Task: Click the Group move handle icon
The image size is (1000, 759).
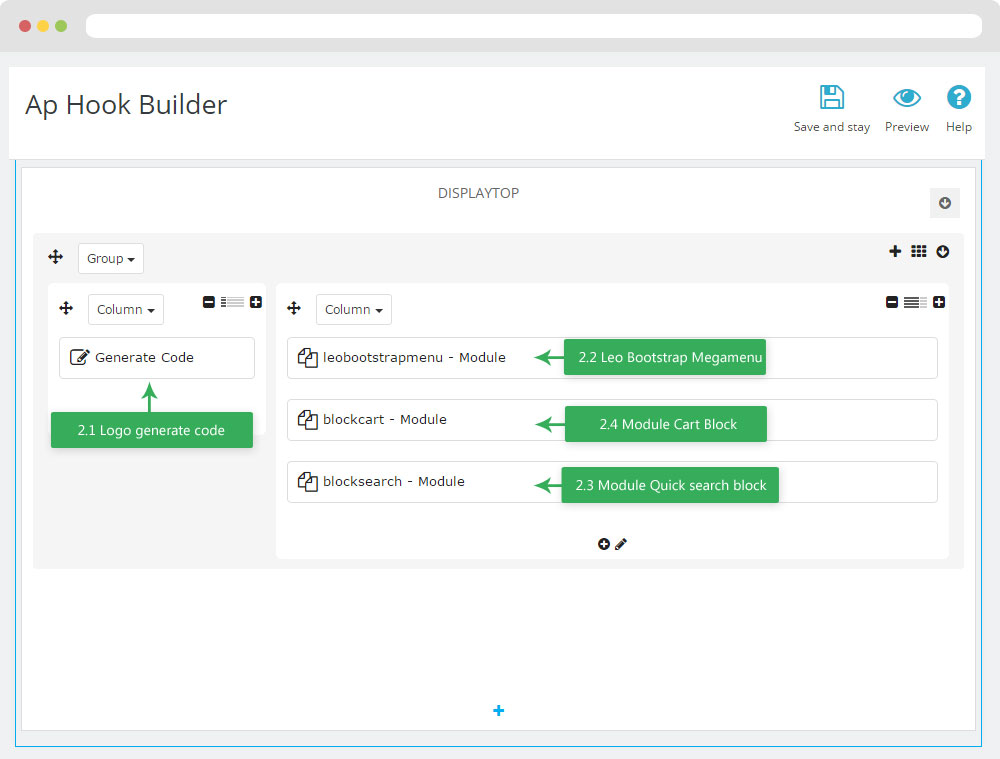Action: click(55, 257)
